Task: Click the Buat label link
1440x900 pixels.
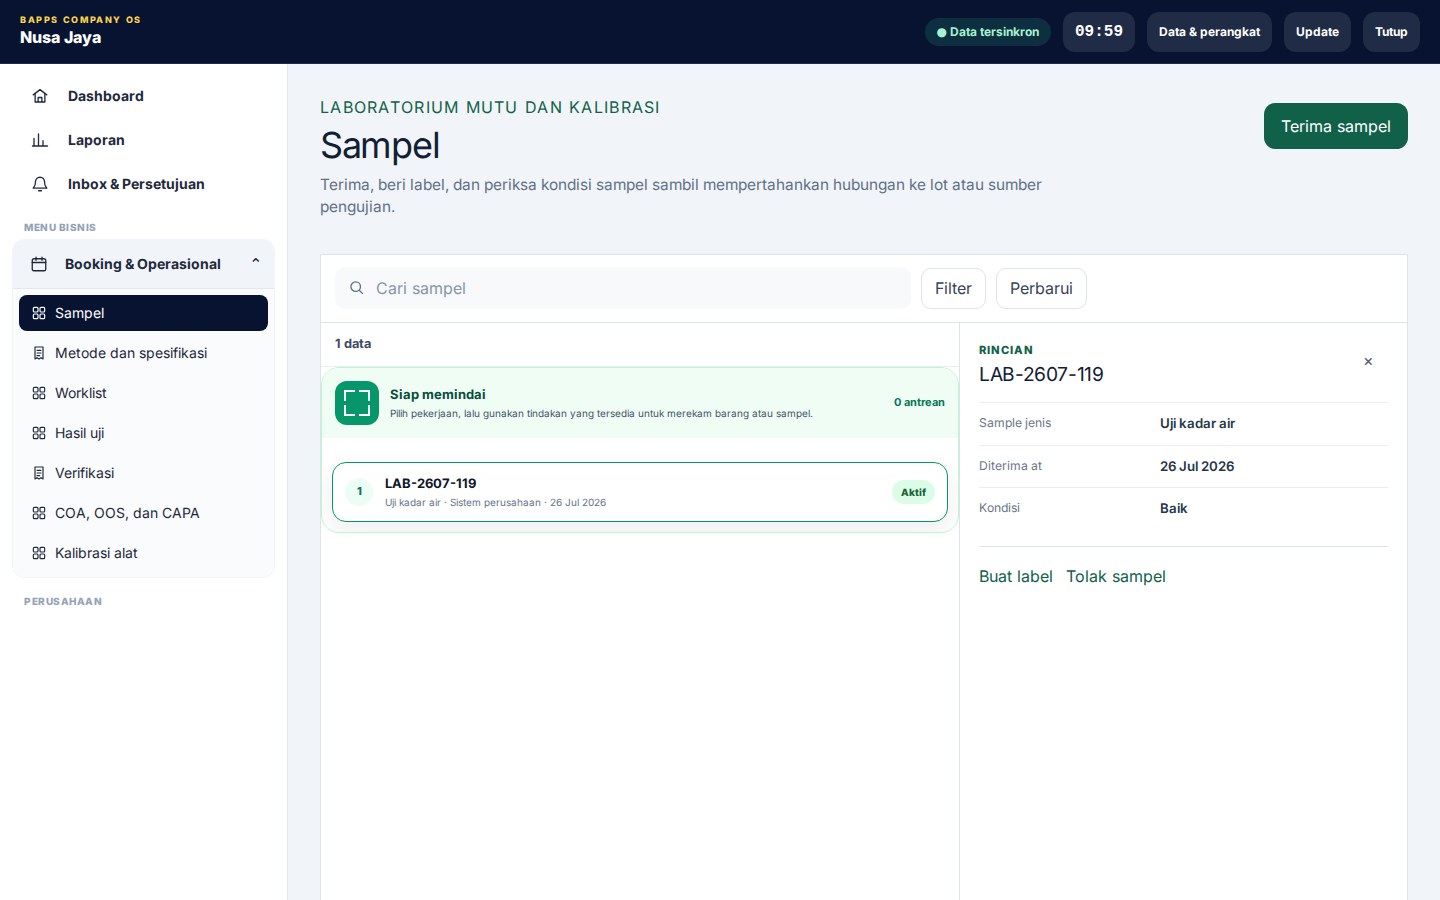Action: 1015,576
